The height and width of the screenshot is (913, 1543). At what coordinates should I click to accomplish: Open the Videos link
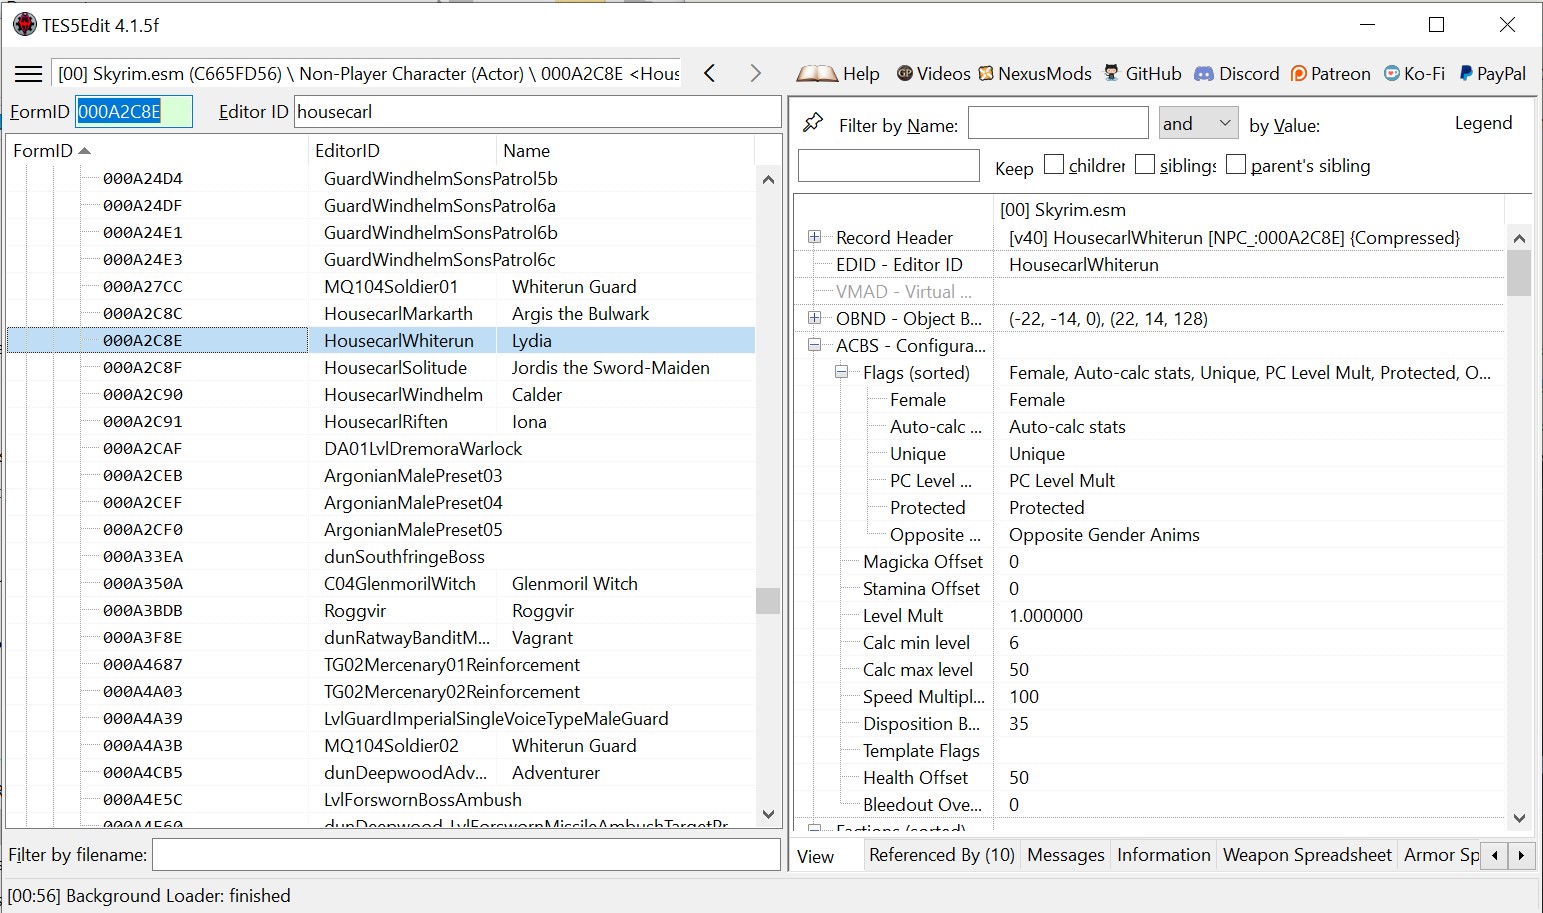933,74
